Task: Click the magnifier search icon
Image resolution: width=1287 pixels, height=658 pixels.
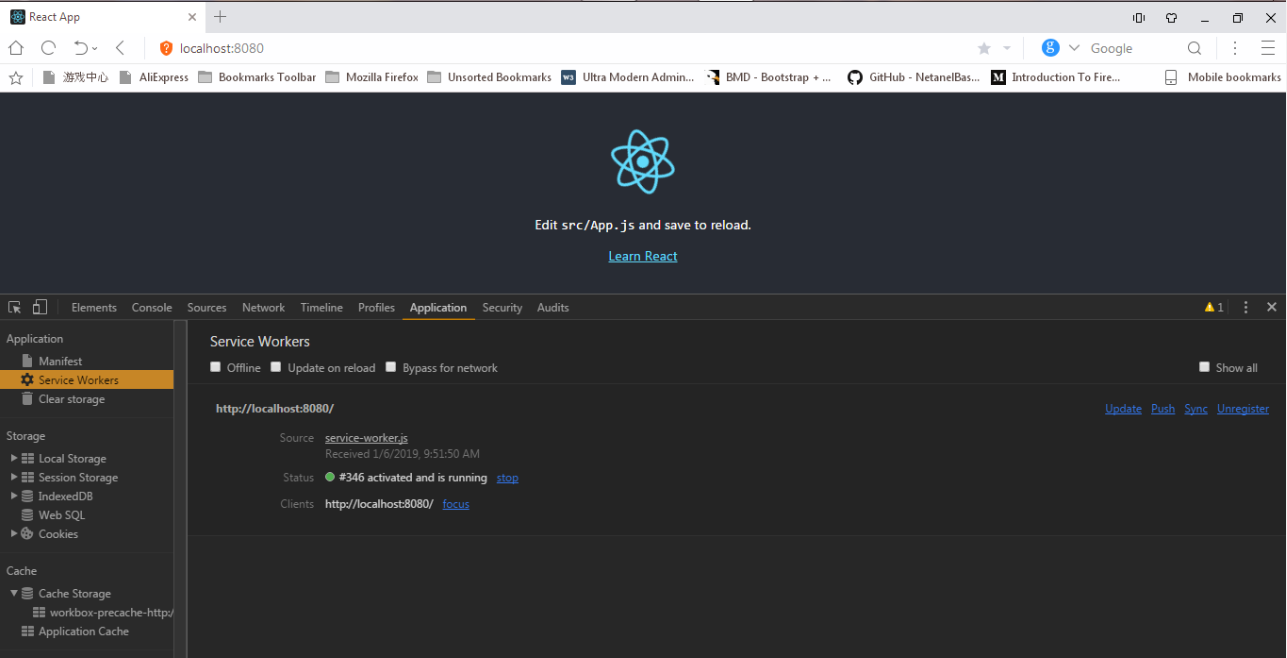Action: pos(1194,48)
